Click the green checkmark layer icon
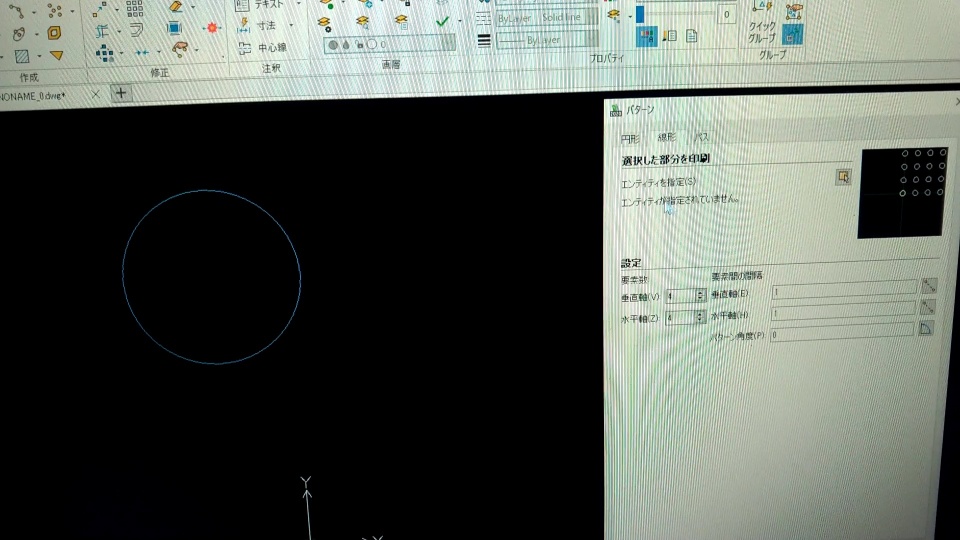 click(x=442, y=21)
